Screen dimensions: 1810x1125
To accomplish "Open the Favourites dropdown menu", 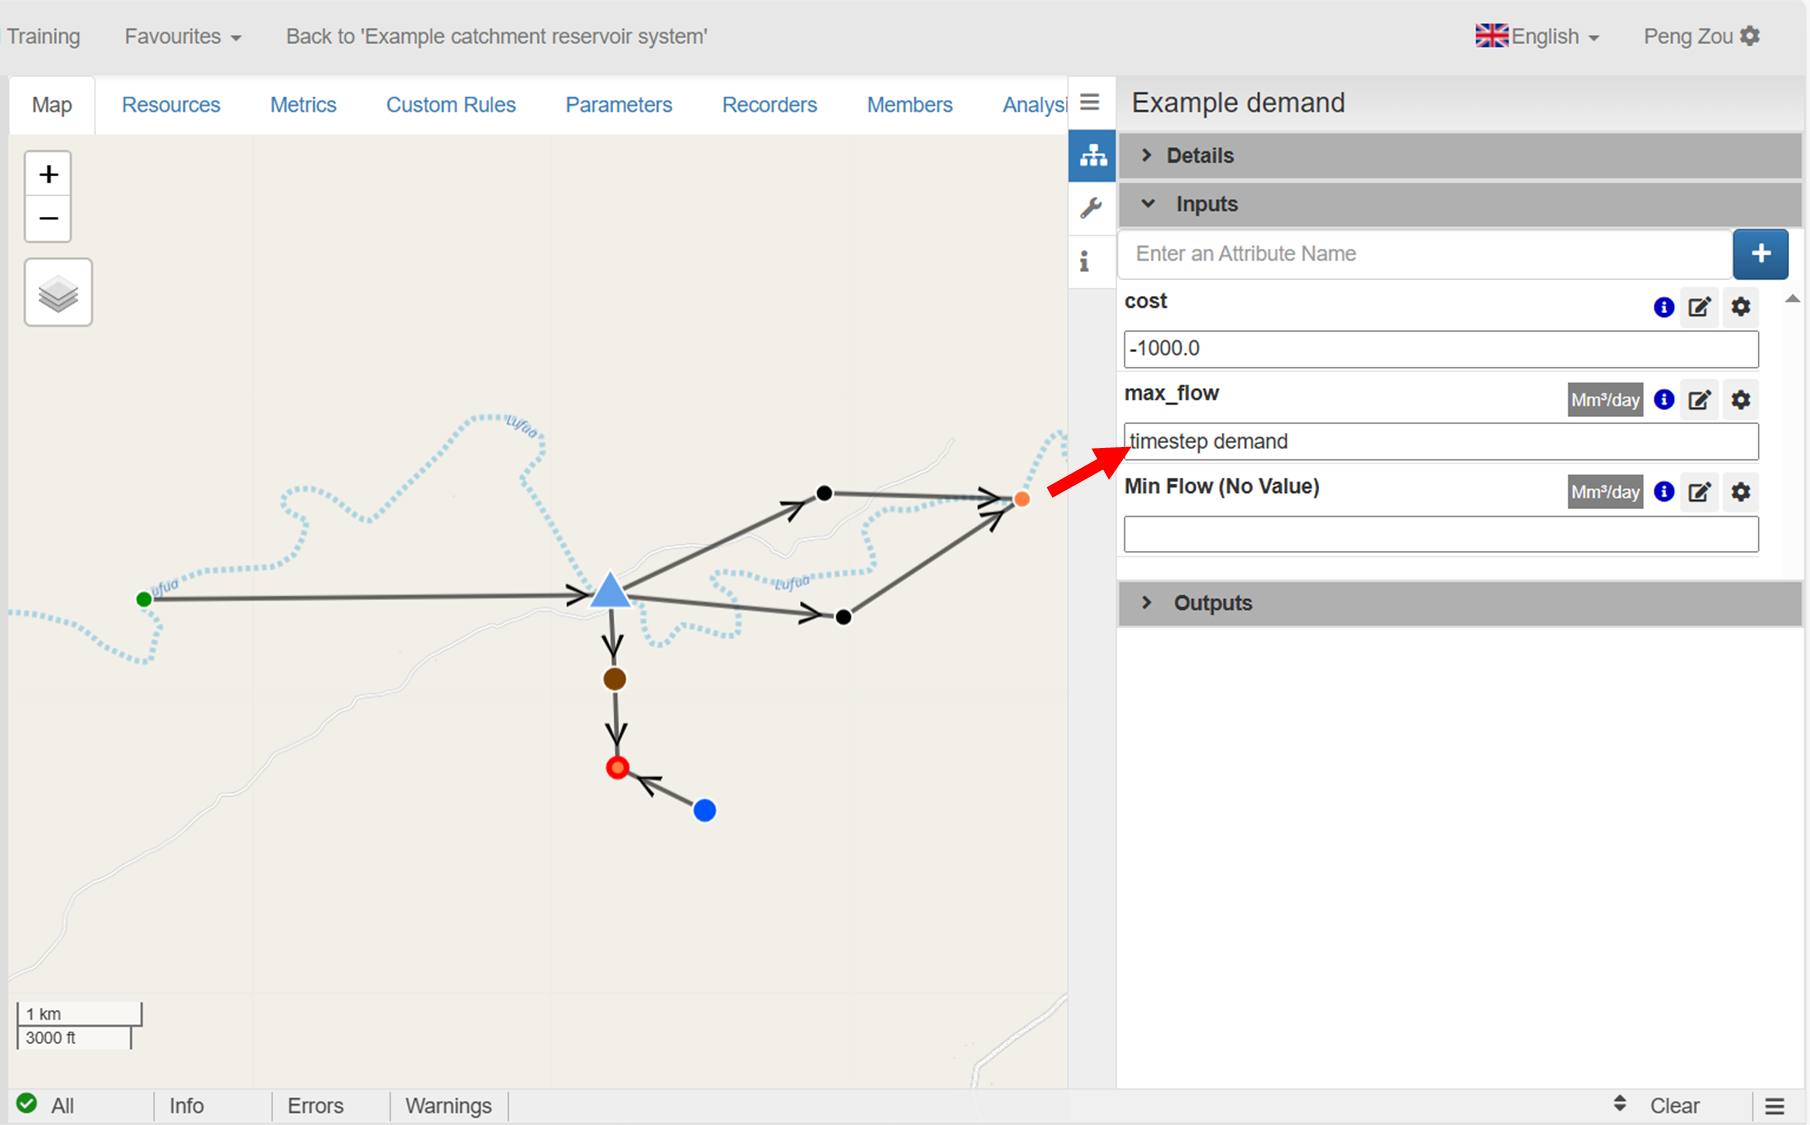I will point(182,37).
